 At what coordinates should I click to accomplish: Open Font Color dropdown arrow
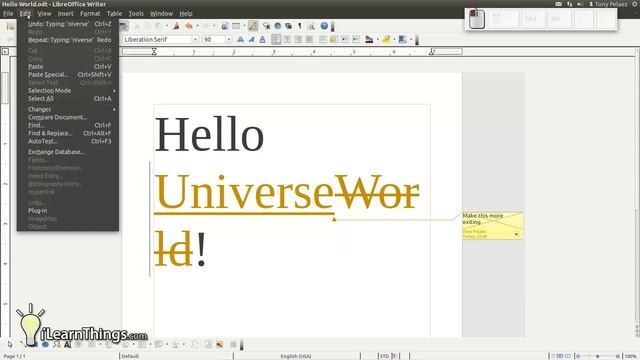click(x=377, y=40)
